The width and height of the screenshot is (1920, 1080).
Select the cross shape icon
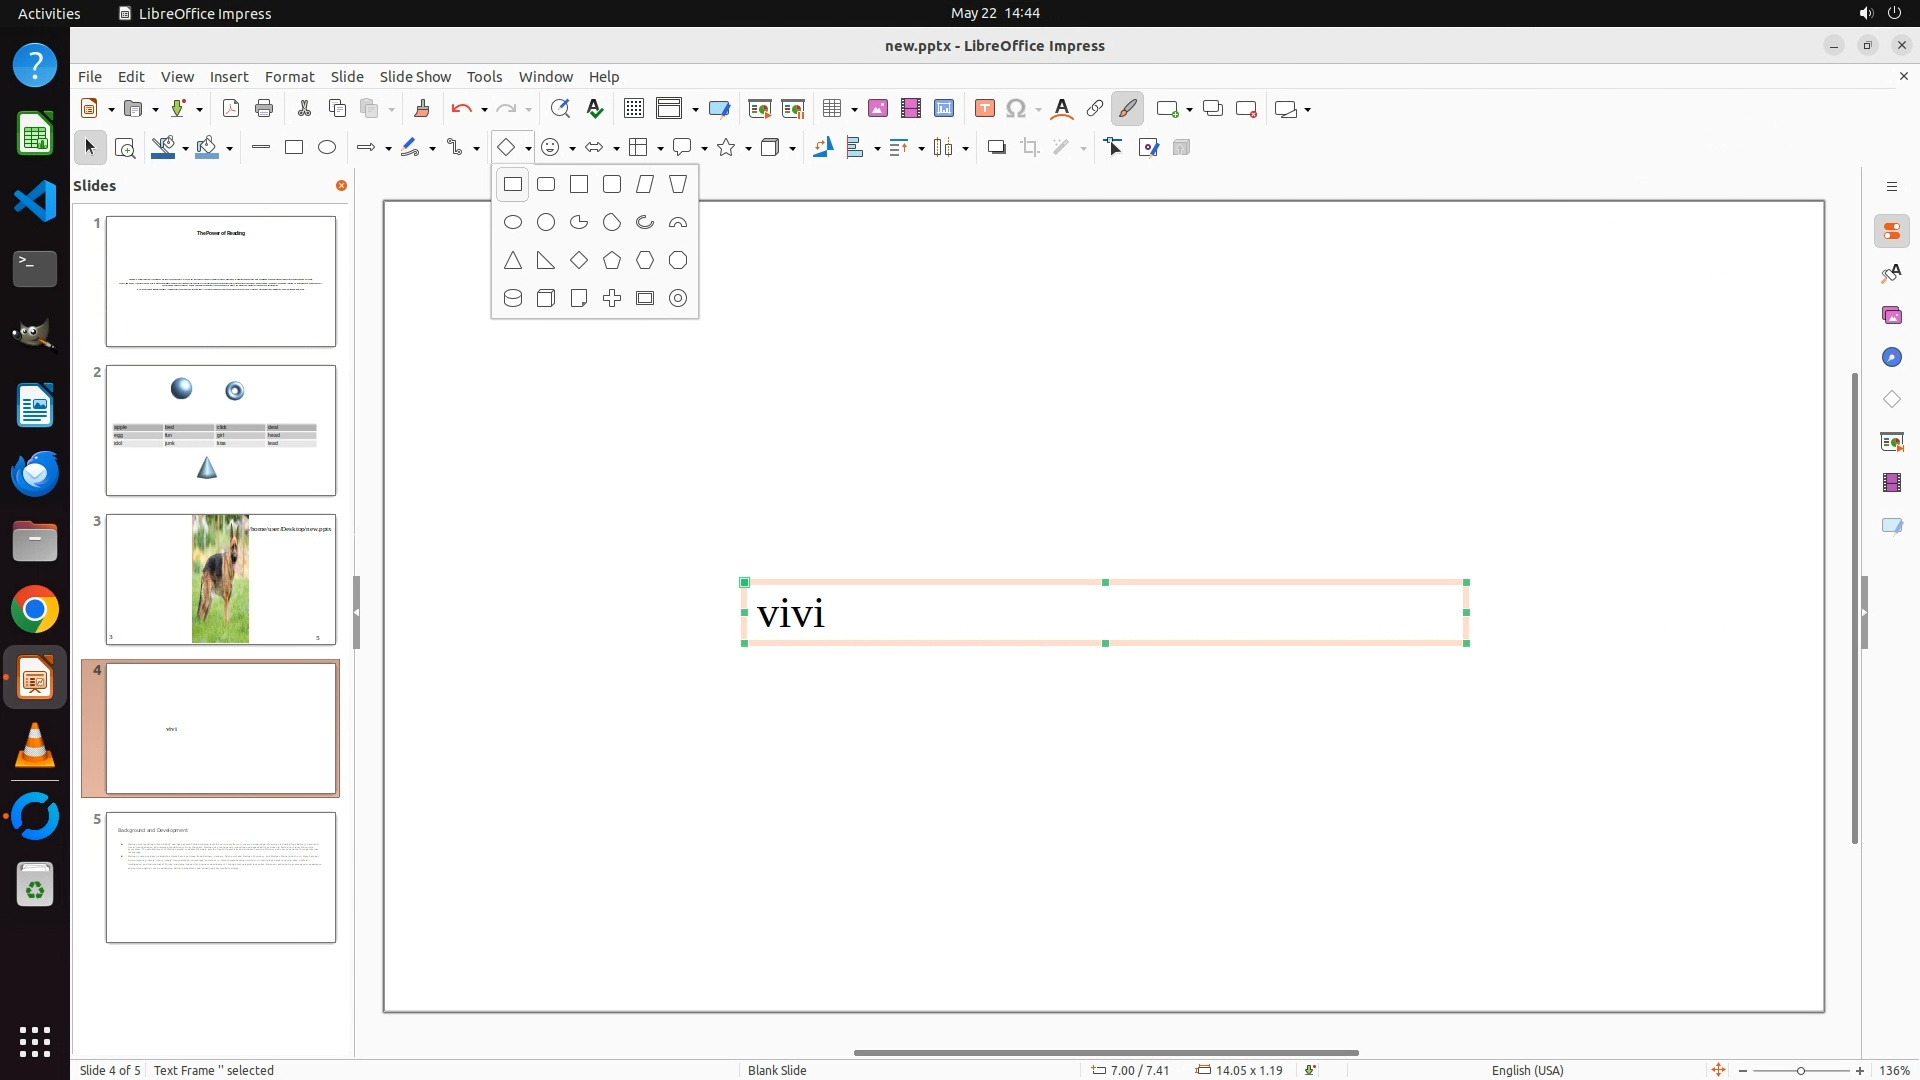611,298
